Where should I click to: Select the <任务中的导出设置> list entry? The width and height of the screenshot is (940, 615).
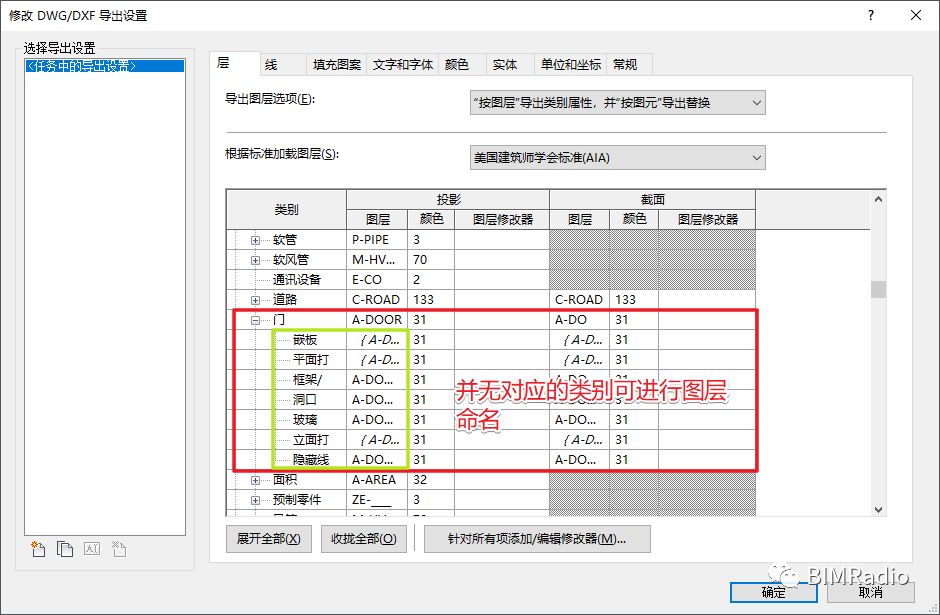click(105, 66)
